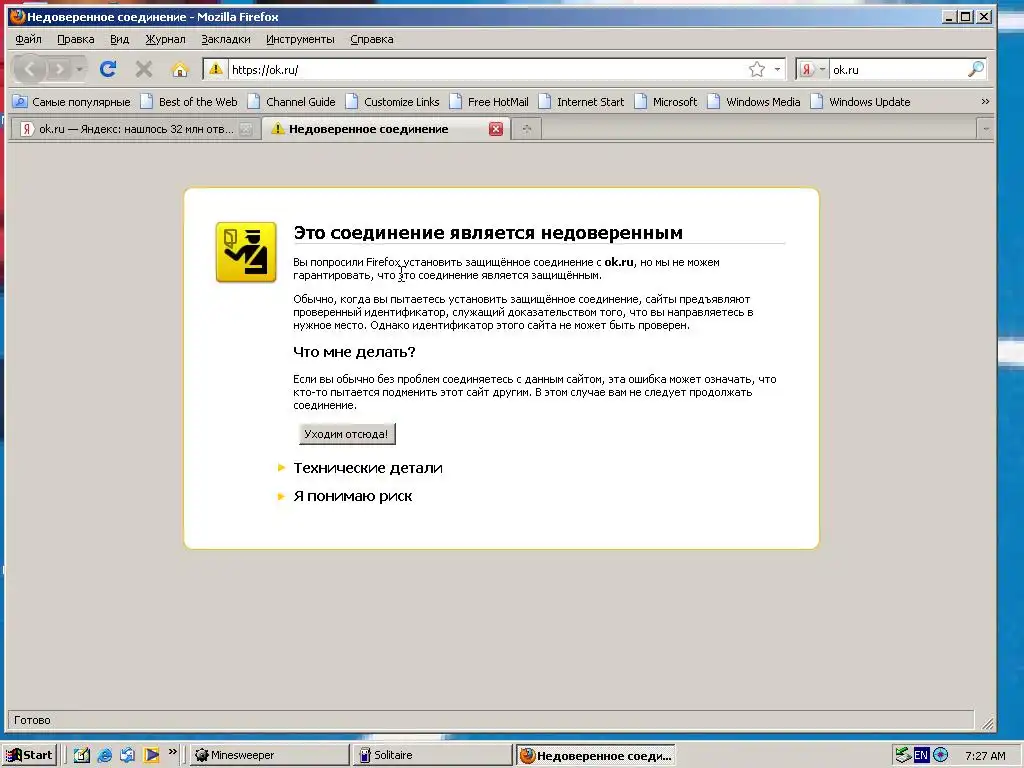
Task: Open the Самые популярные bookmarks folder
Action: 72,102
